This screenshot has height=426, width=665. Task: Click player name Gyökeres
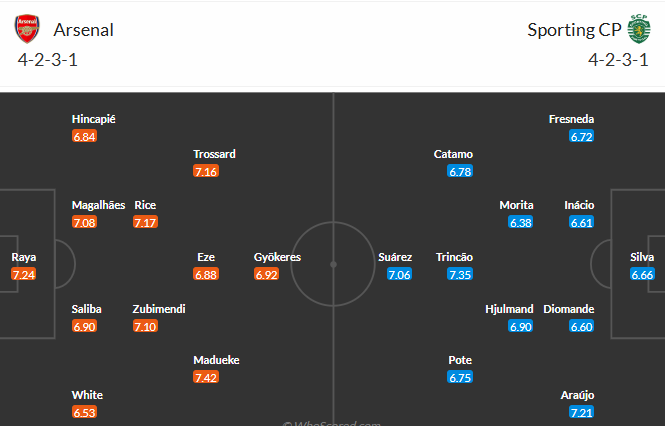[x=278, y=257]
